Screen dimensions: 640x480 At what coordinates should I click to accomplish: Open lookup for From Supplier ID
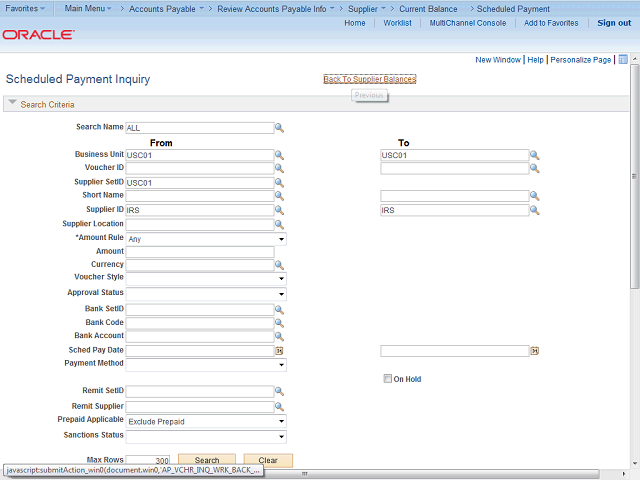pos(279,210)
